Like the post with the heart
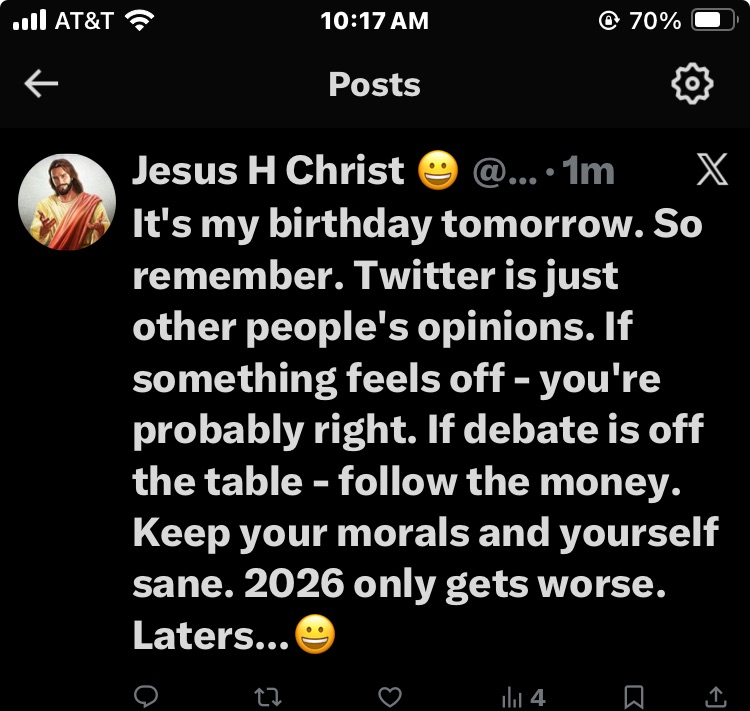Viewport: 750px width, 711px height. tap(389, 695)
